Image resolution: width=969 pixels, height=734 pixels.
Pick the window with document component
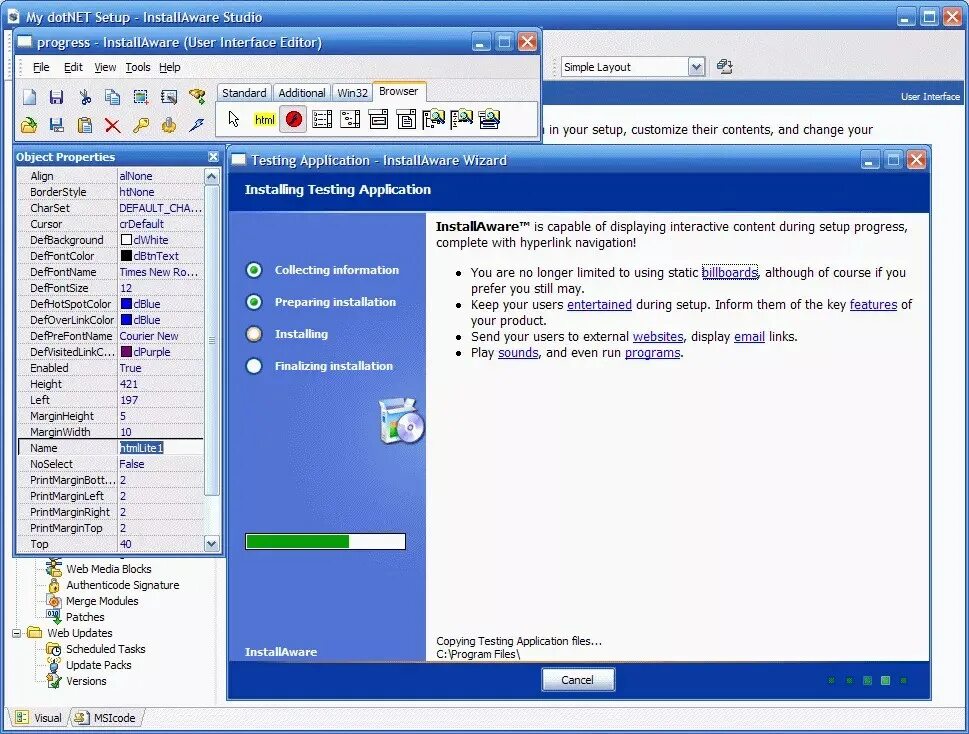tap(406, 119)
